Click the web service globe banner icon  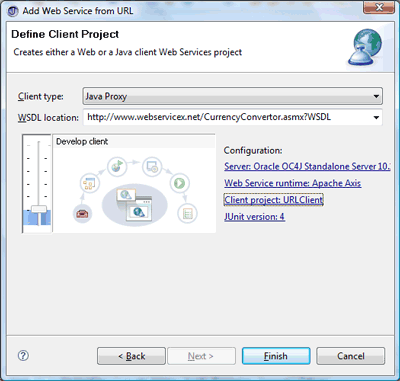coord(365,47)
